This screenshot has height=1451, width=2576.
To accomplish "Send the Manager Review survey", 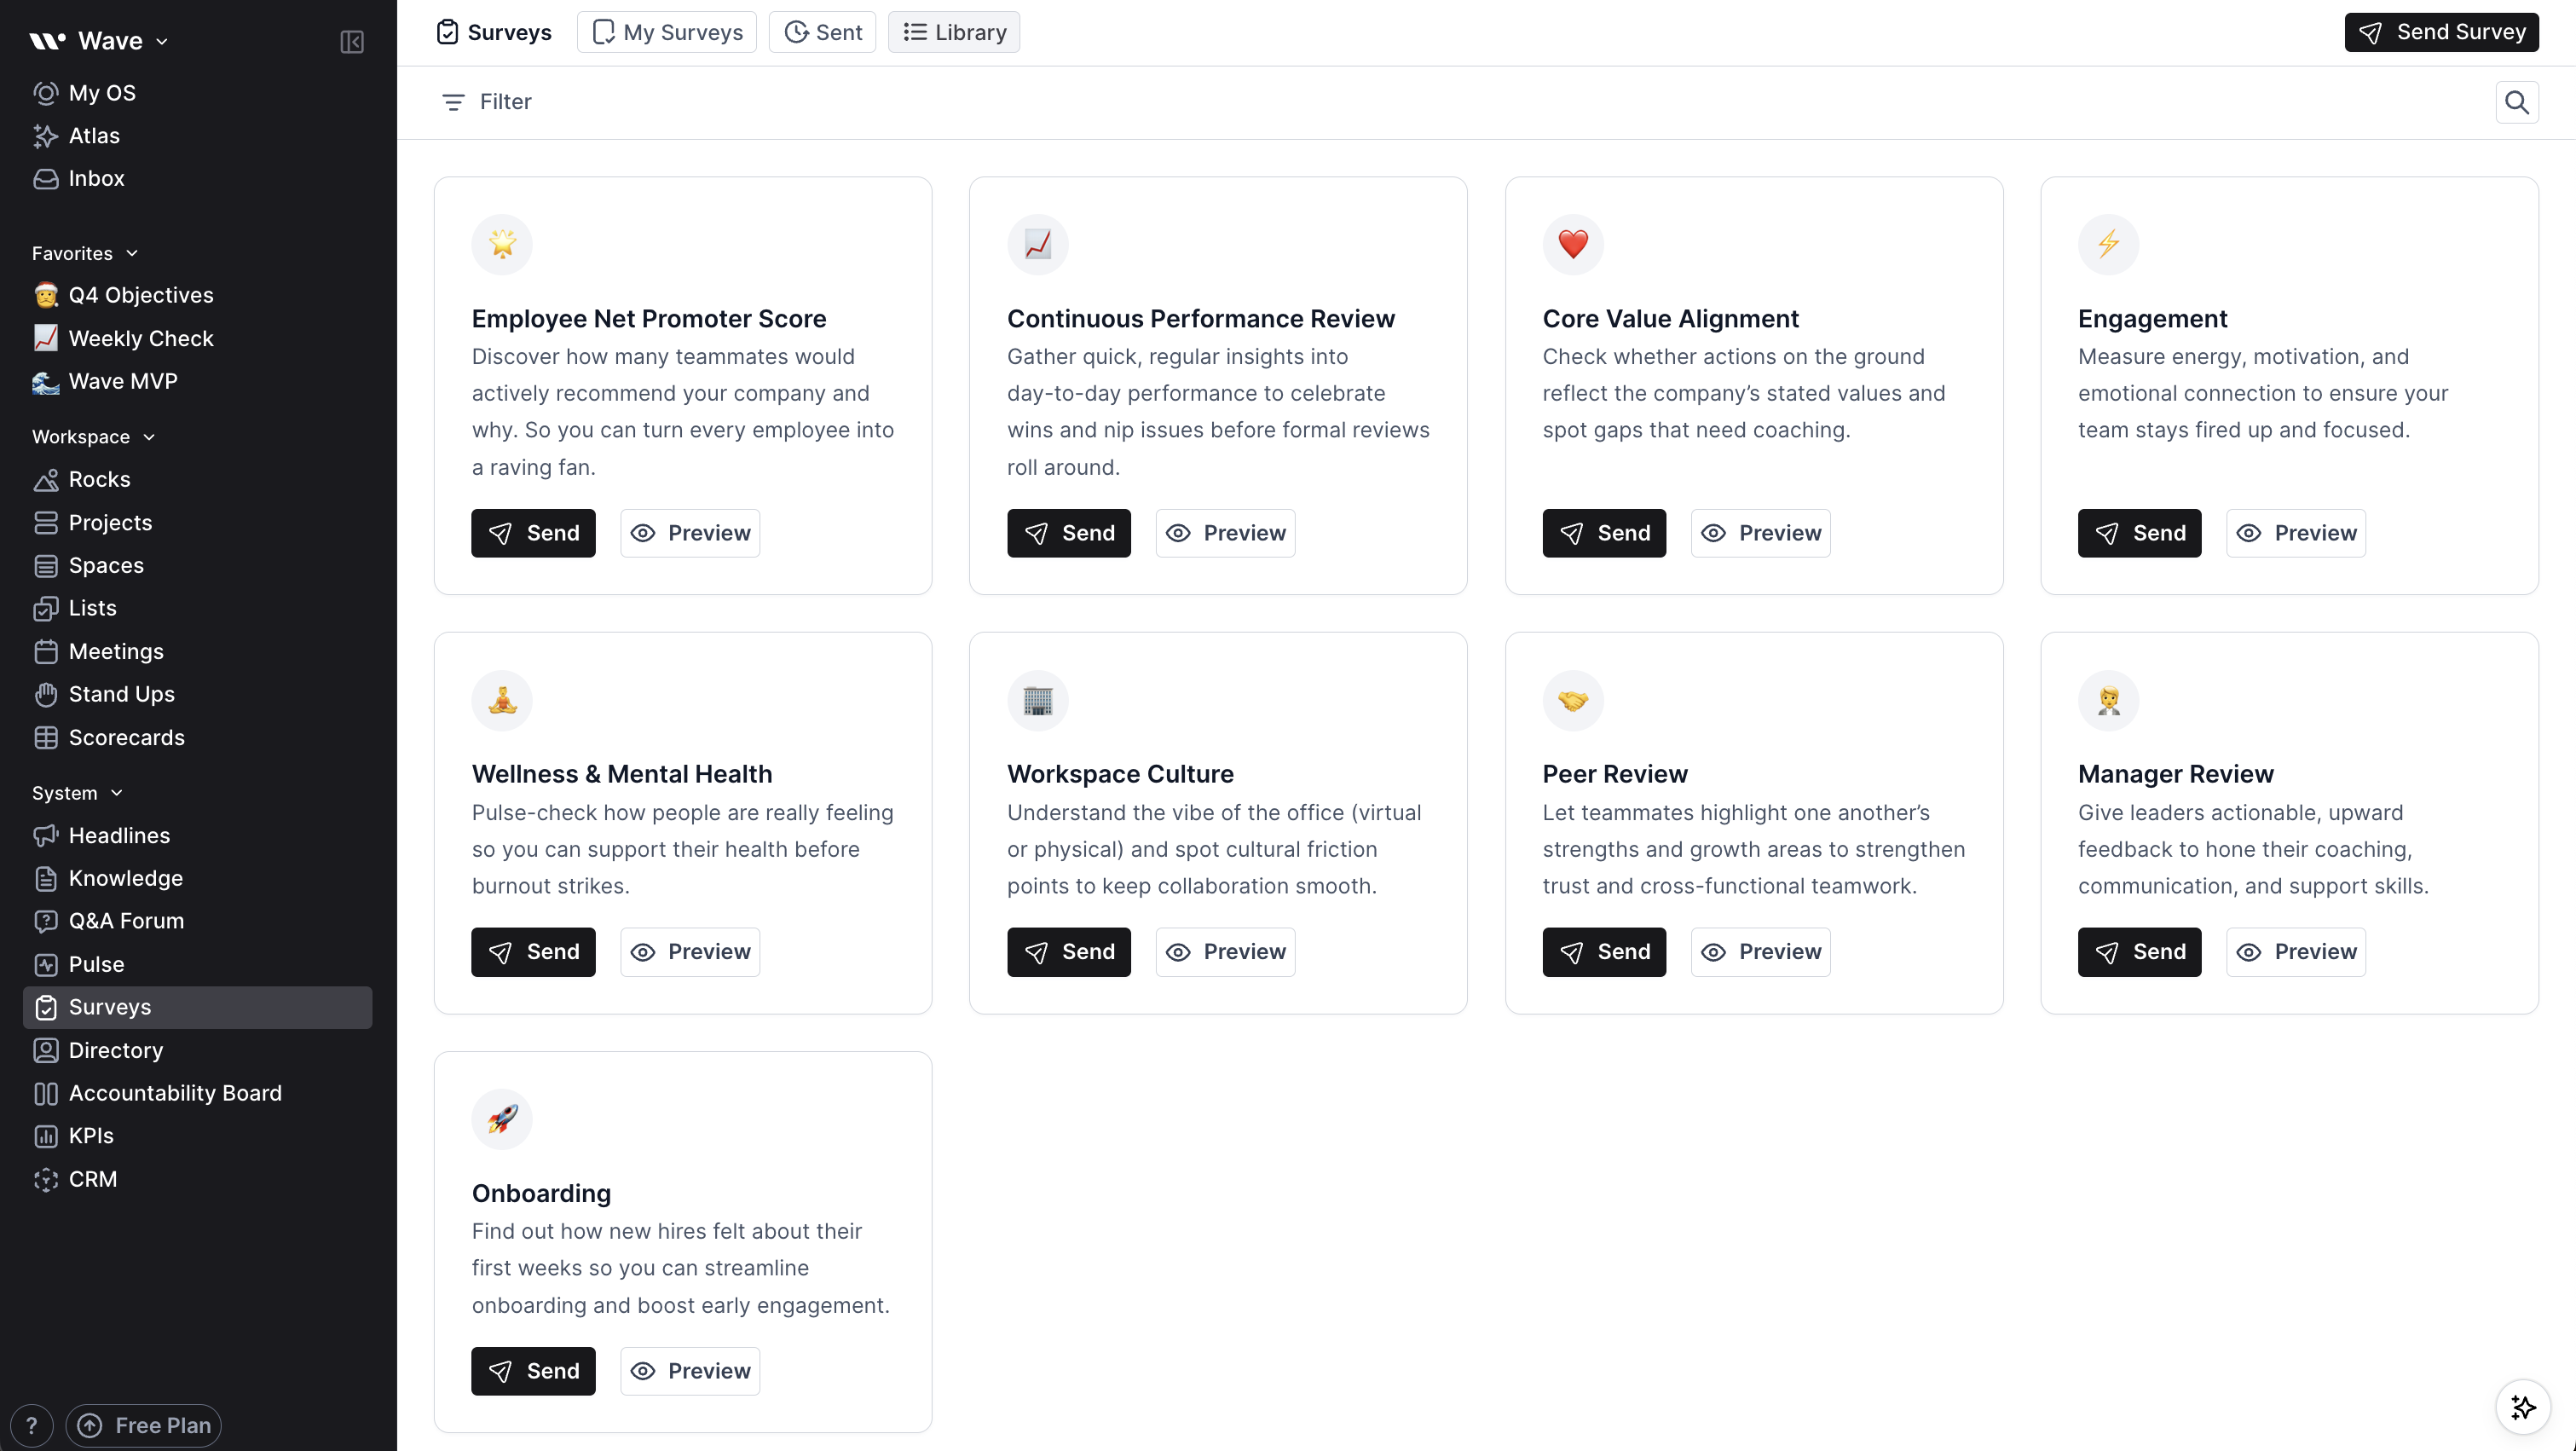I will click(2139, 952).
